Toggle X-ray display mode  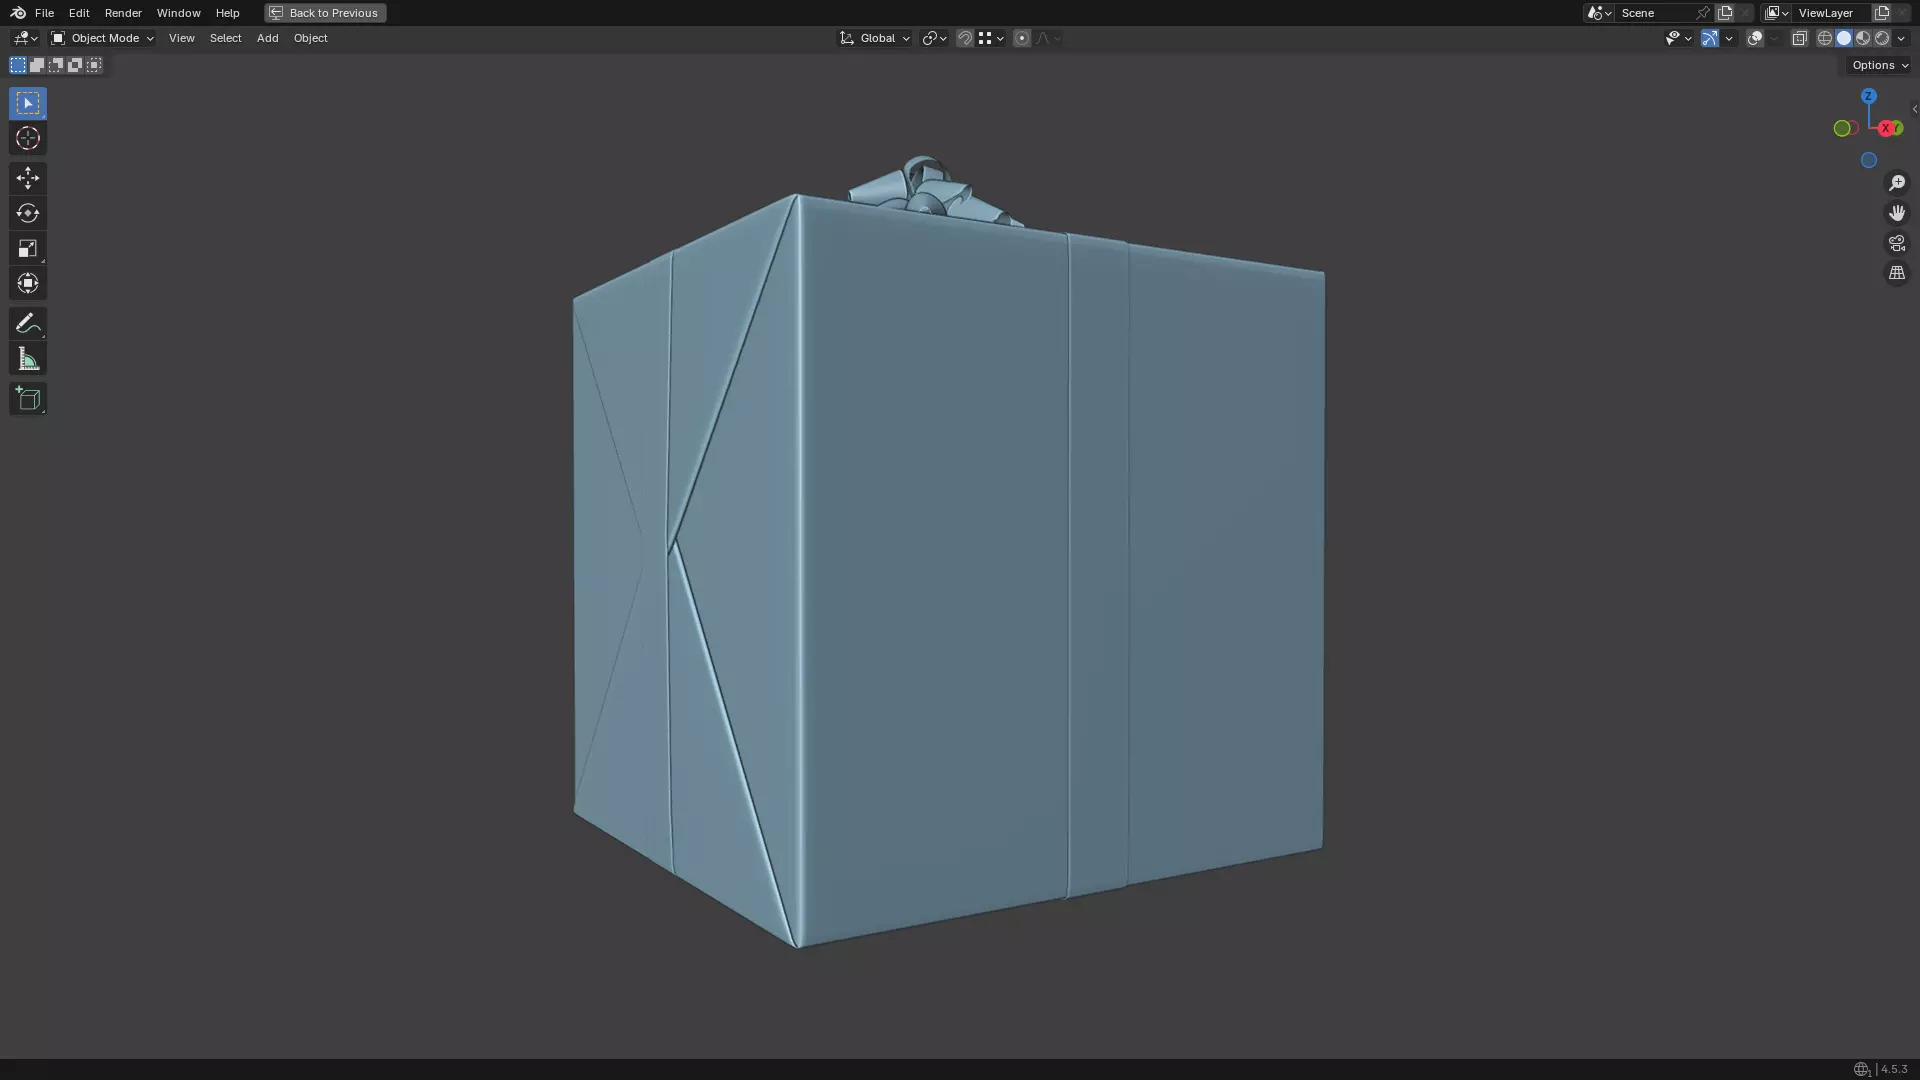[x=1799, y=38]
